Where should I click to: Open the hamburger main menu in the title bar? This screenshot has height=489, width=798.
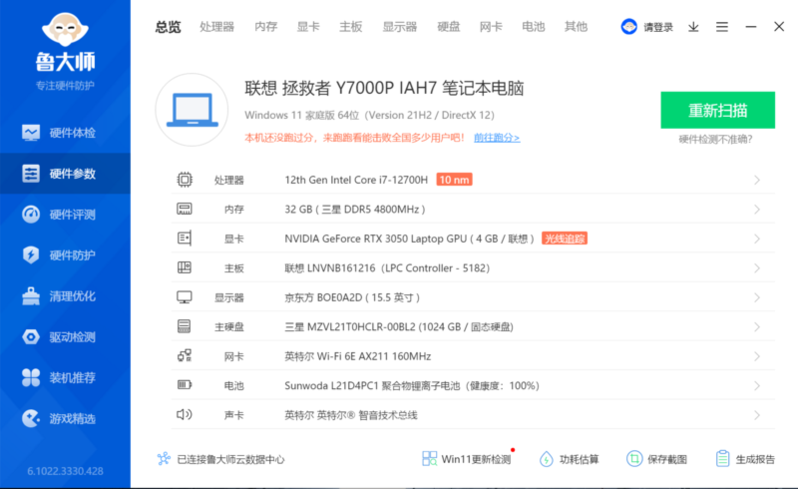click(722, 27)
